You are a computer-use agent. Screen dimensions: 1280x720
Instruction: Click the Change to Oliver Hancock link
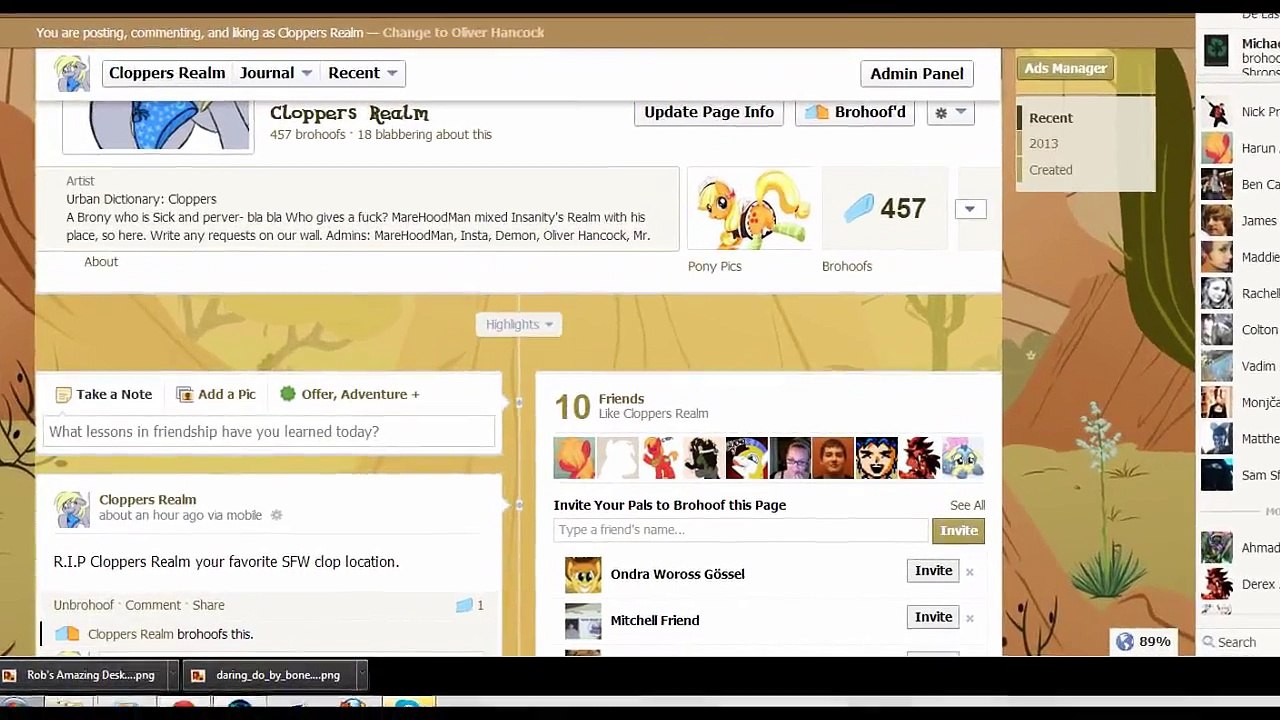click(x=463, y=33)
